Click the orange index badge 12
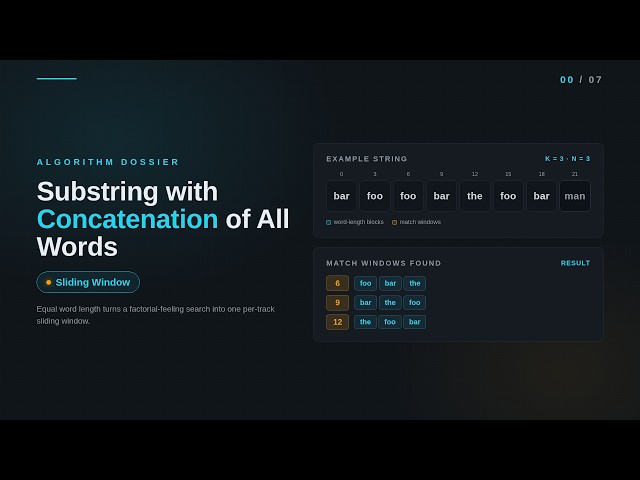The image size is (640, 480). pyautogui.click(x=338, y=322)
